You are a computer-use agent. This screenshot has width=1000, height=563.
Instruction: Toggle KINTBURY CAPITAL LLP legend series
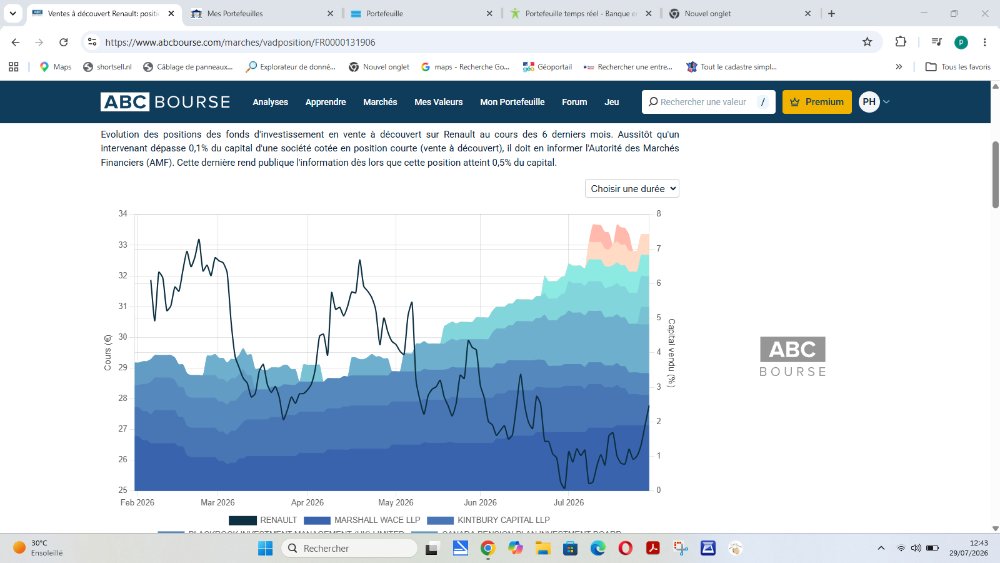[489, 520]
